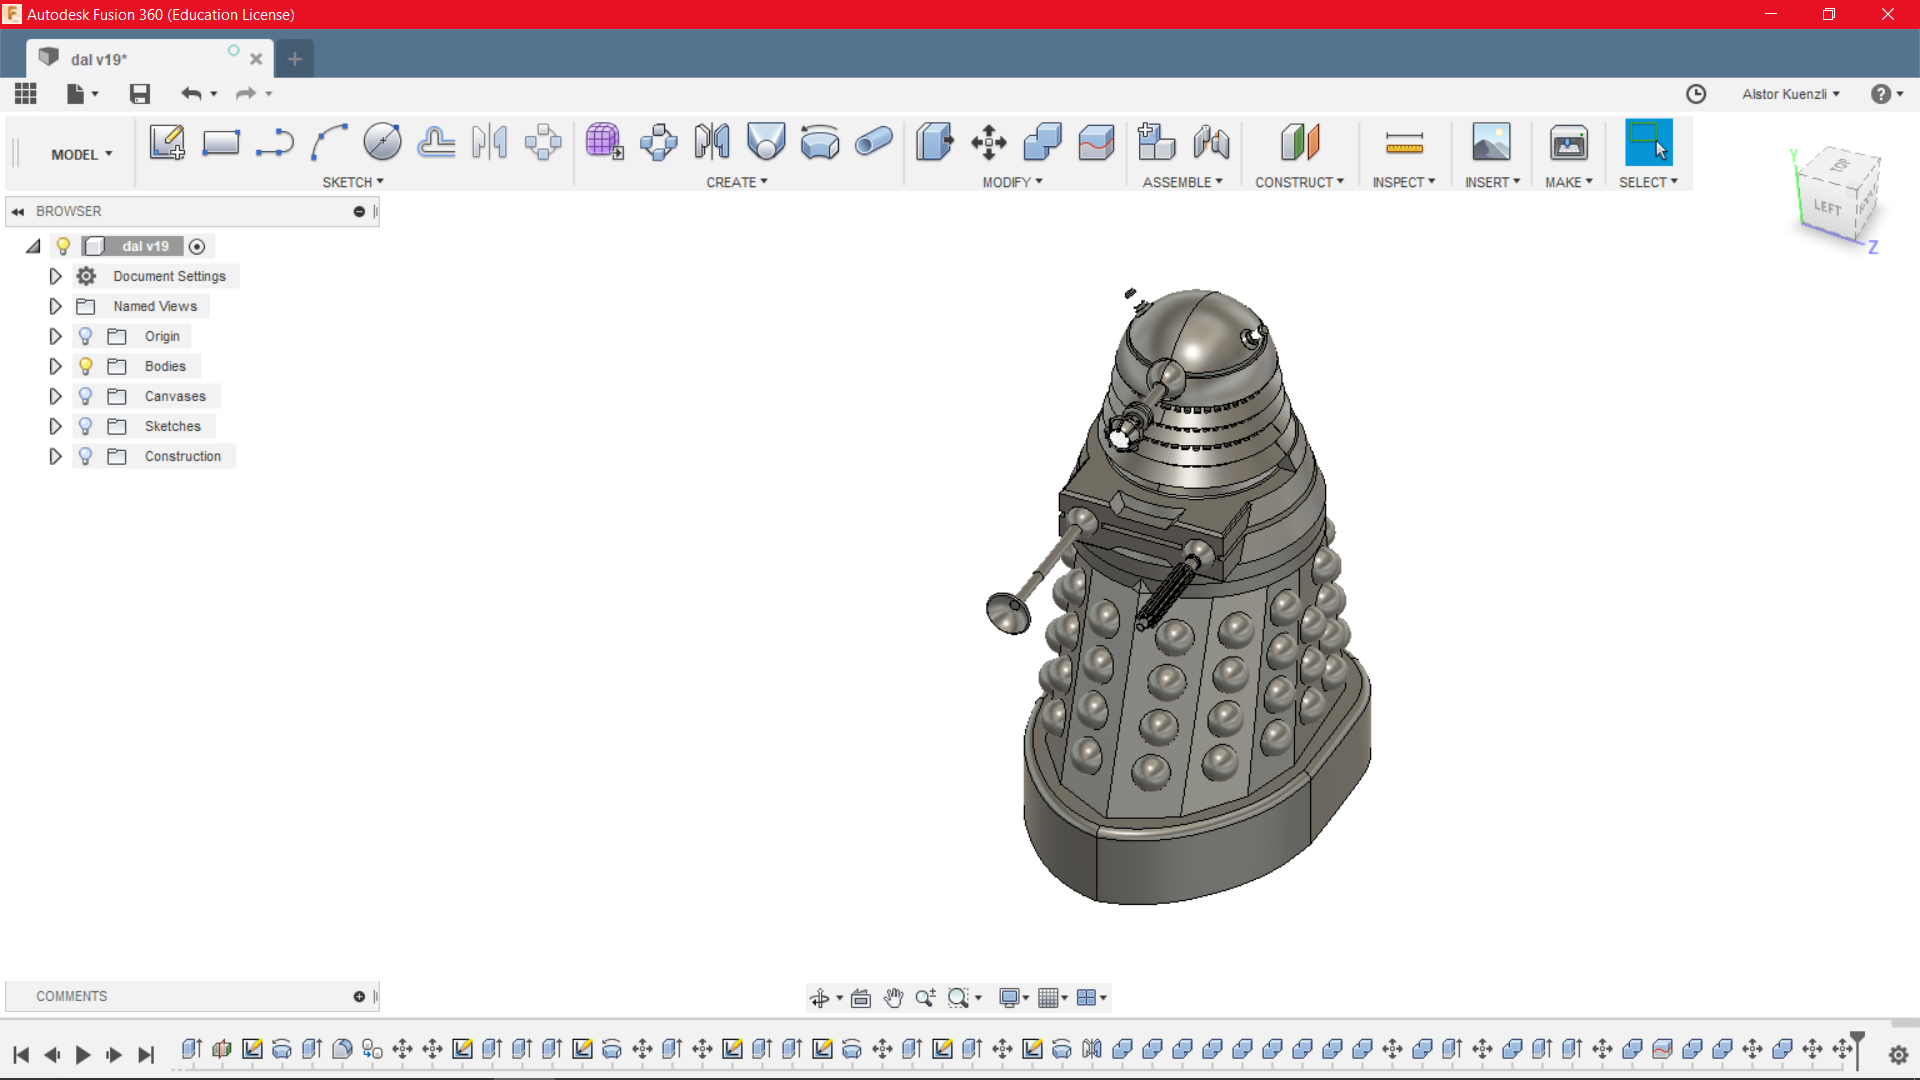The width and height of the screenshot is (1920, 1080).
Task: Open the ASSEMBLE menu
Action: [x=1182, y=182]
